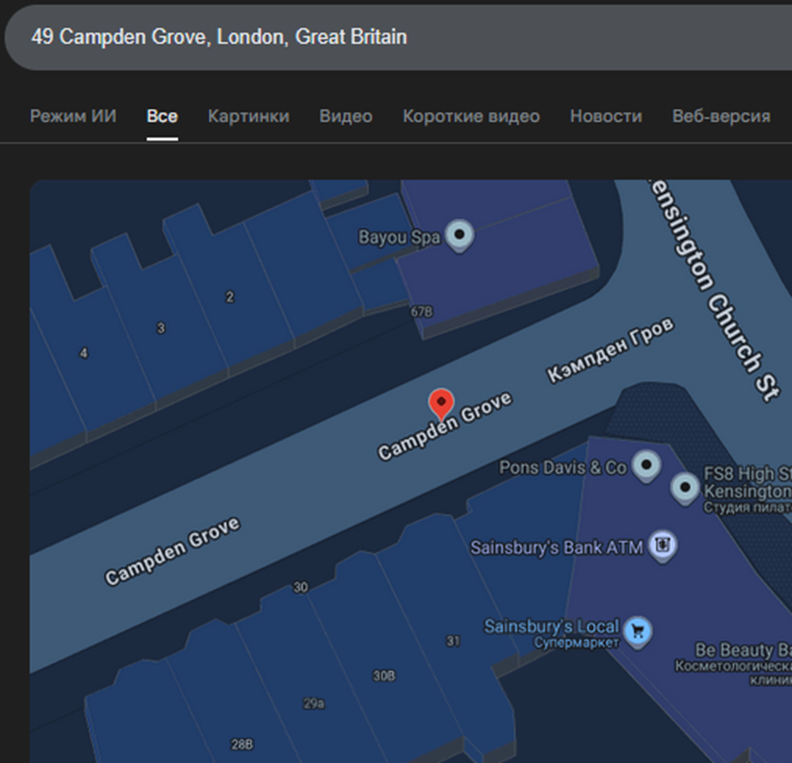This screenshot has width=792, height=763.
Task: Go to the Видео tab
Action: 346,116
